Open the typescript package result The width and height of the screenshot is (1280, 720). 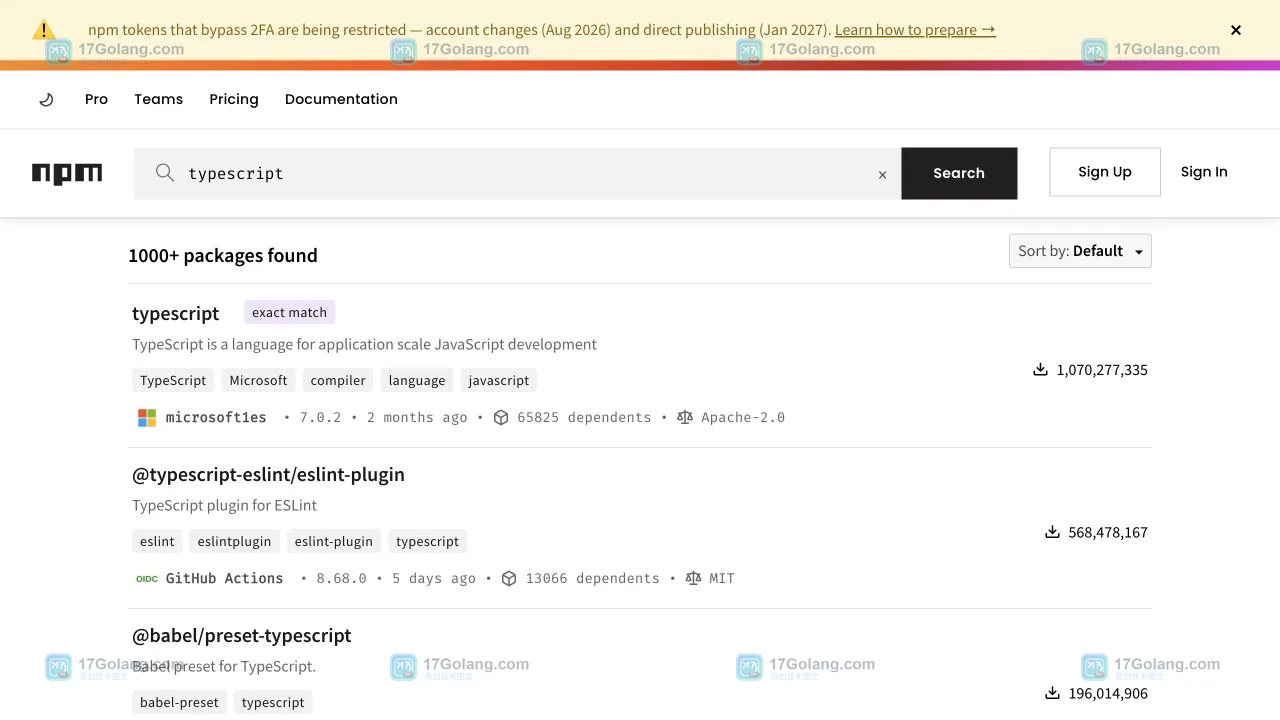pyautogui.click(x=175, y=313)
